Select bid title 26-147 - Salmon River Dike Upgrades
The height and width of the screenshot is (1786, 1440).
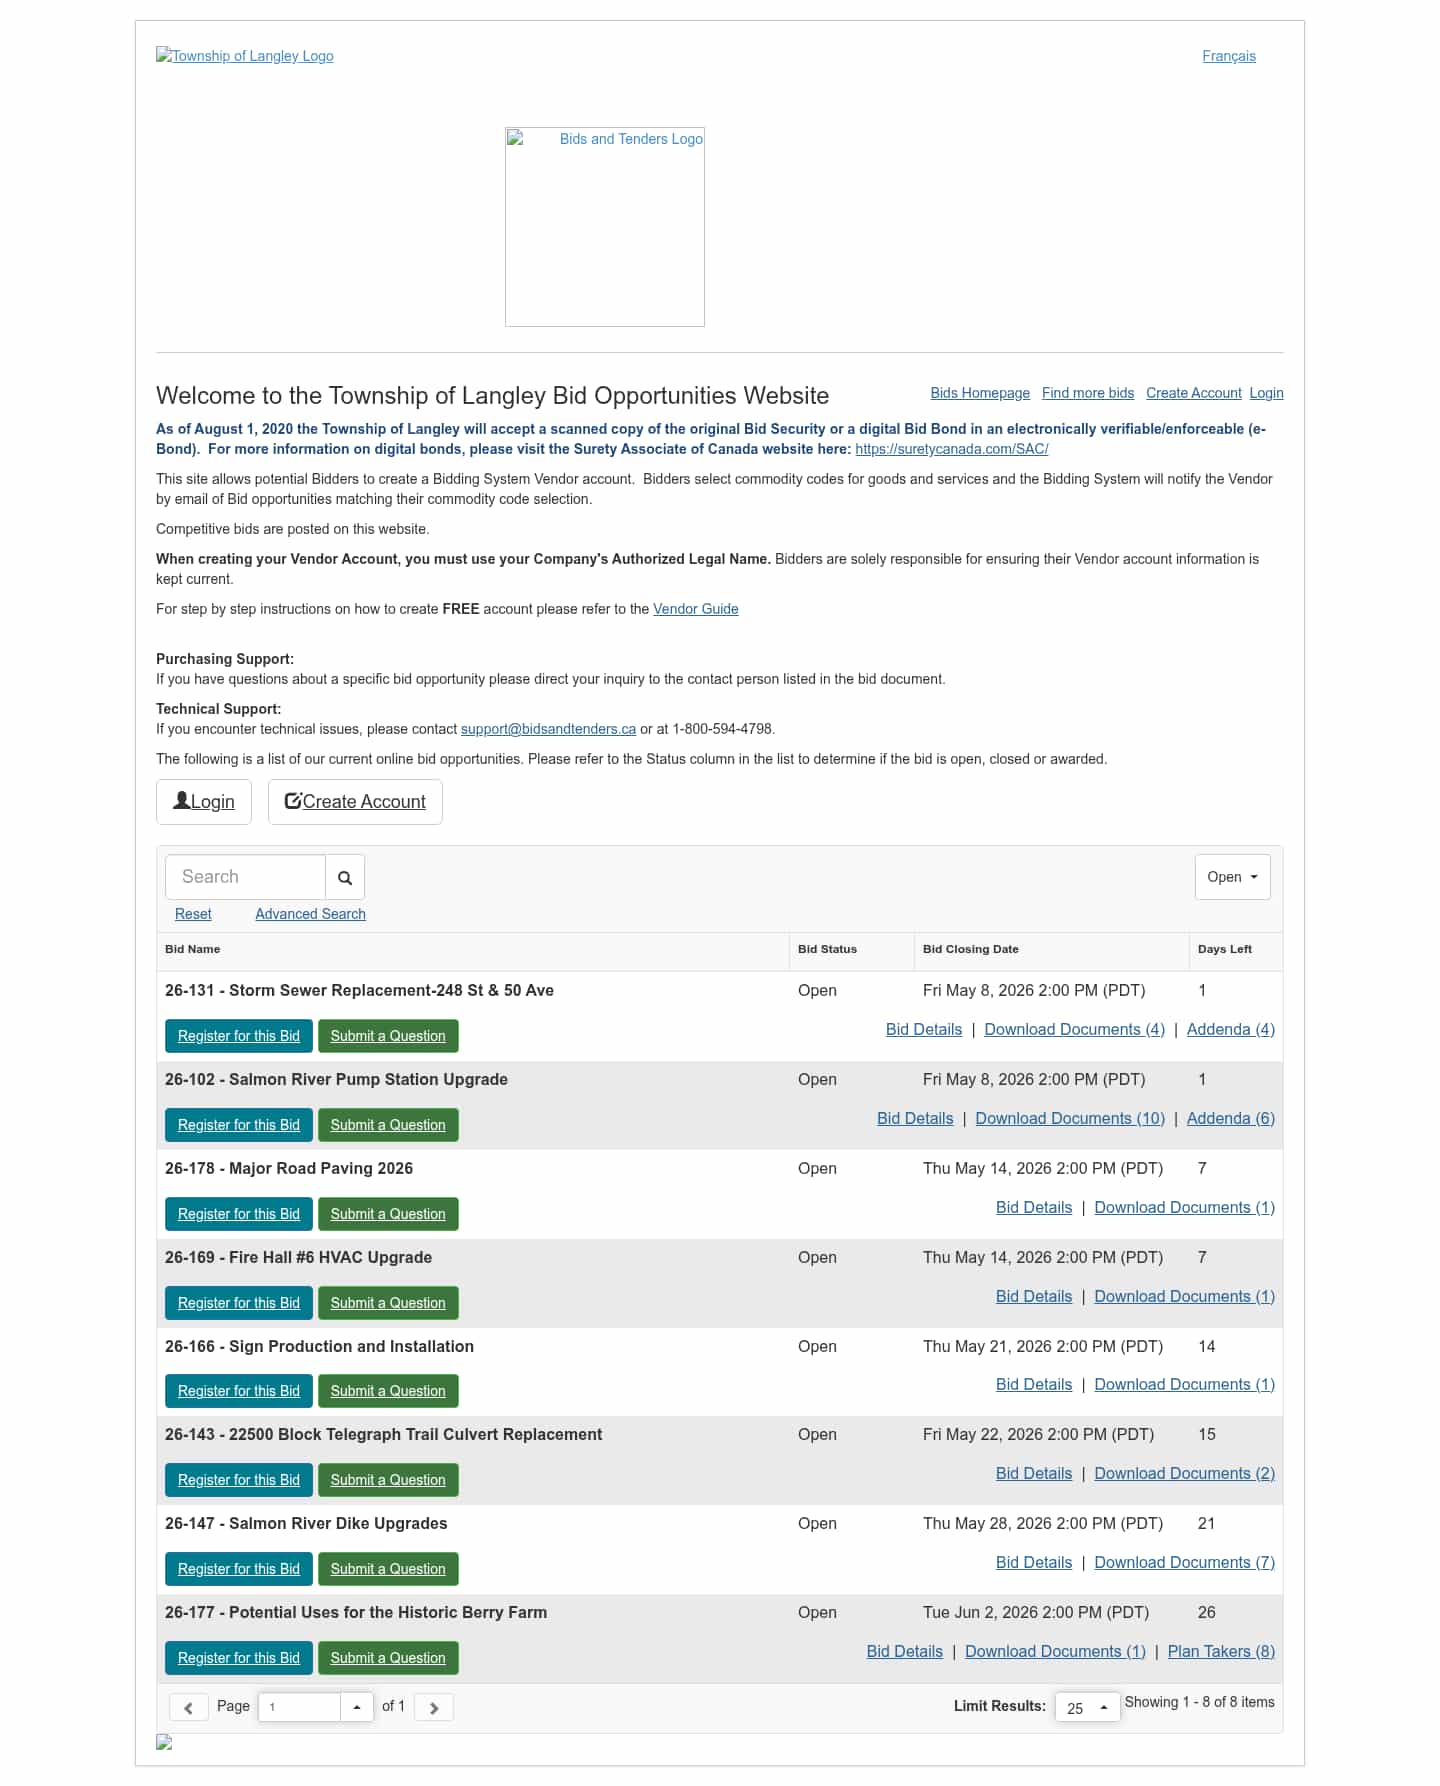point(306,1523)
